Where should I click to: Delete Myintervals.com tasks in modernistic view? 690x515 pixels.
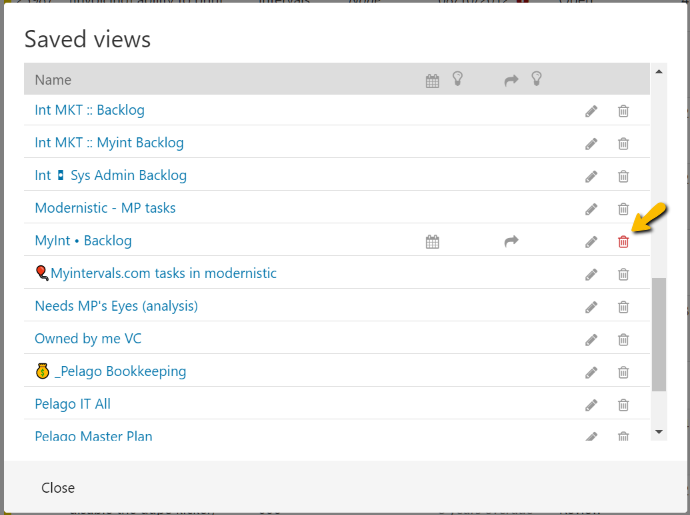[623, 274]
